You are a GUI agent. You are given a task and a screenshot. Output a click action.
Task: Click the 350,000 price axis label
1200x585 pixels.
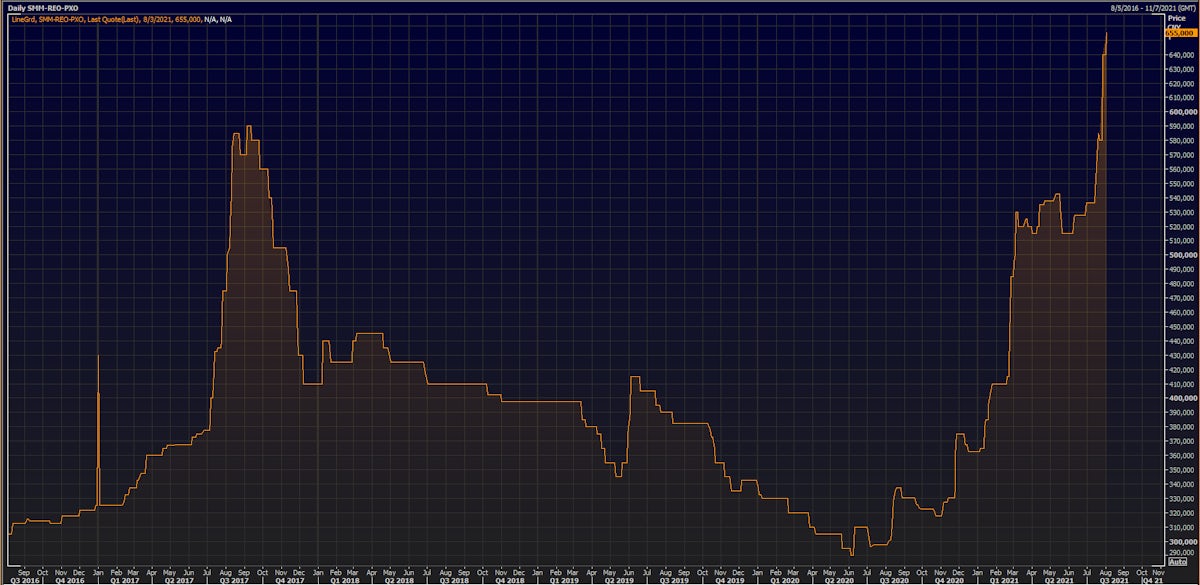1180,469
